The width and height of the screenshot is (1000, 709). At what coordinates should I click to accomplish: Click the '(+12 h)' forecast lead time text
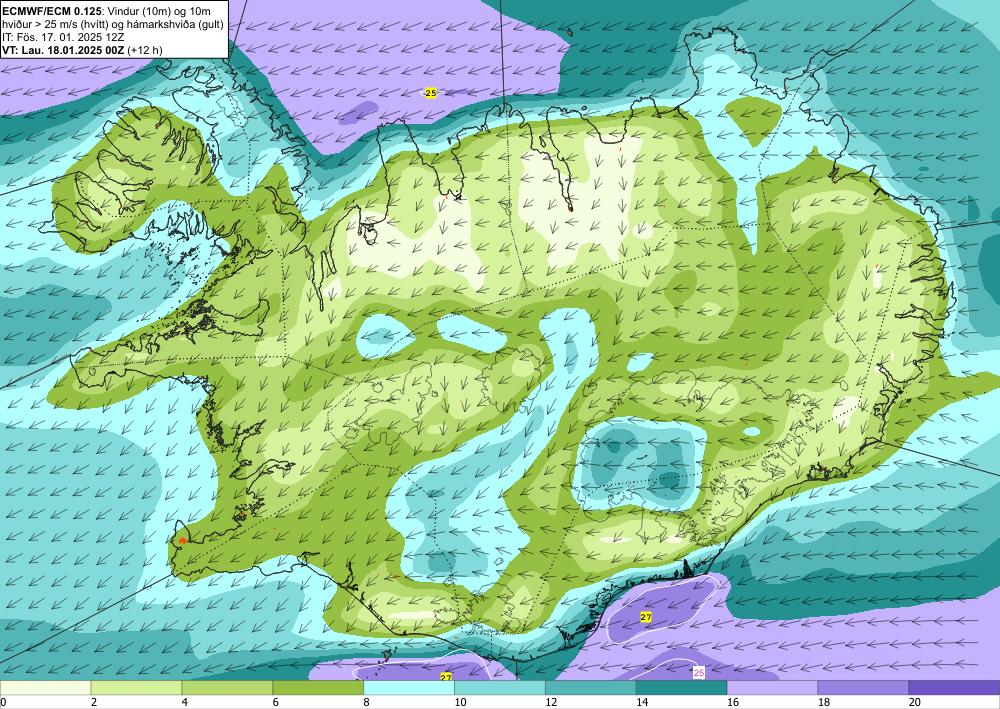coord(145,50)
